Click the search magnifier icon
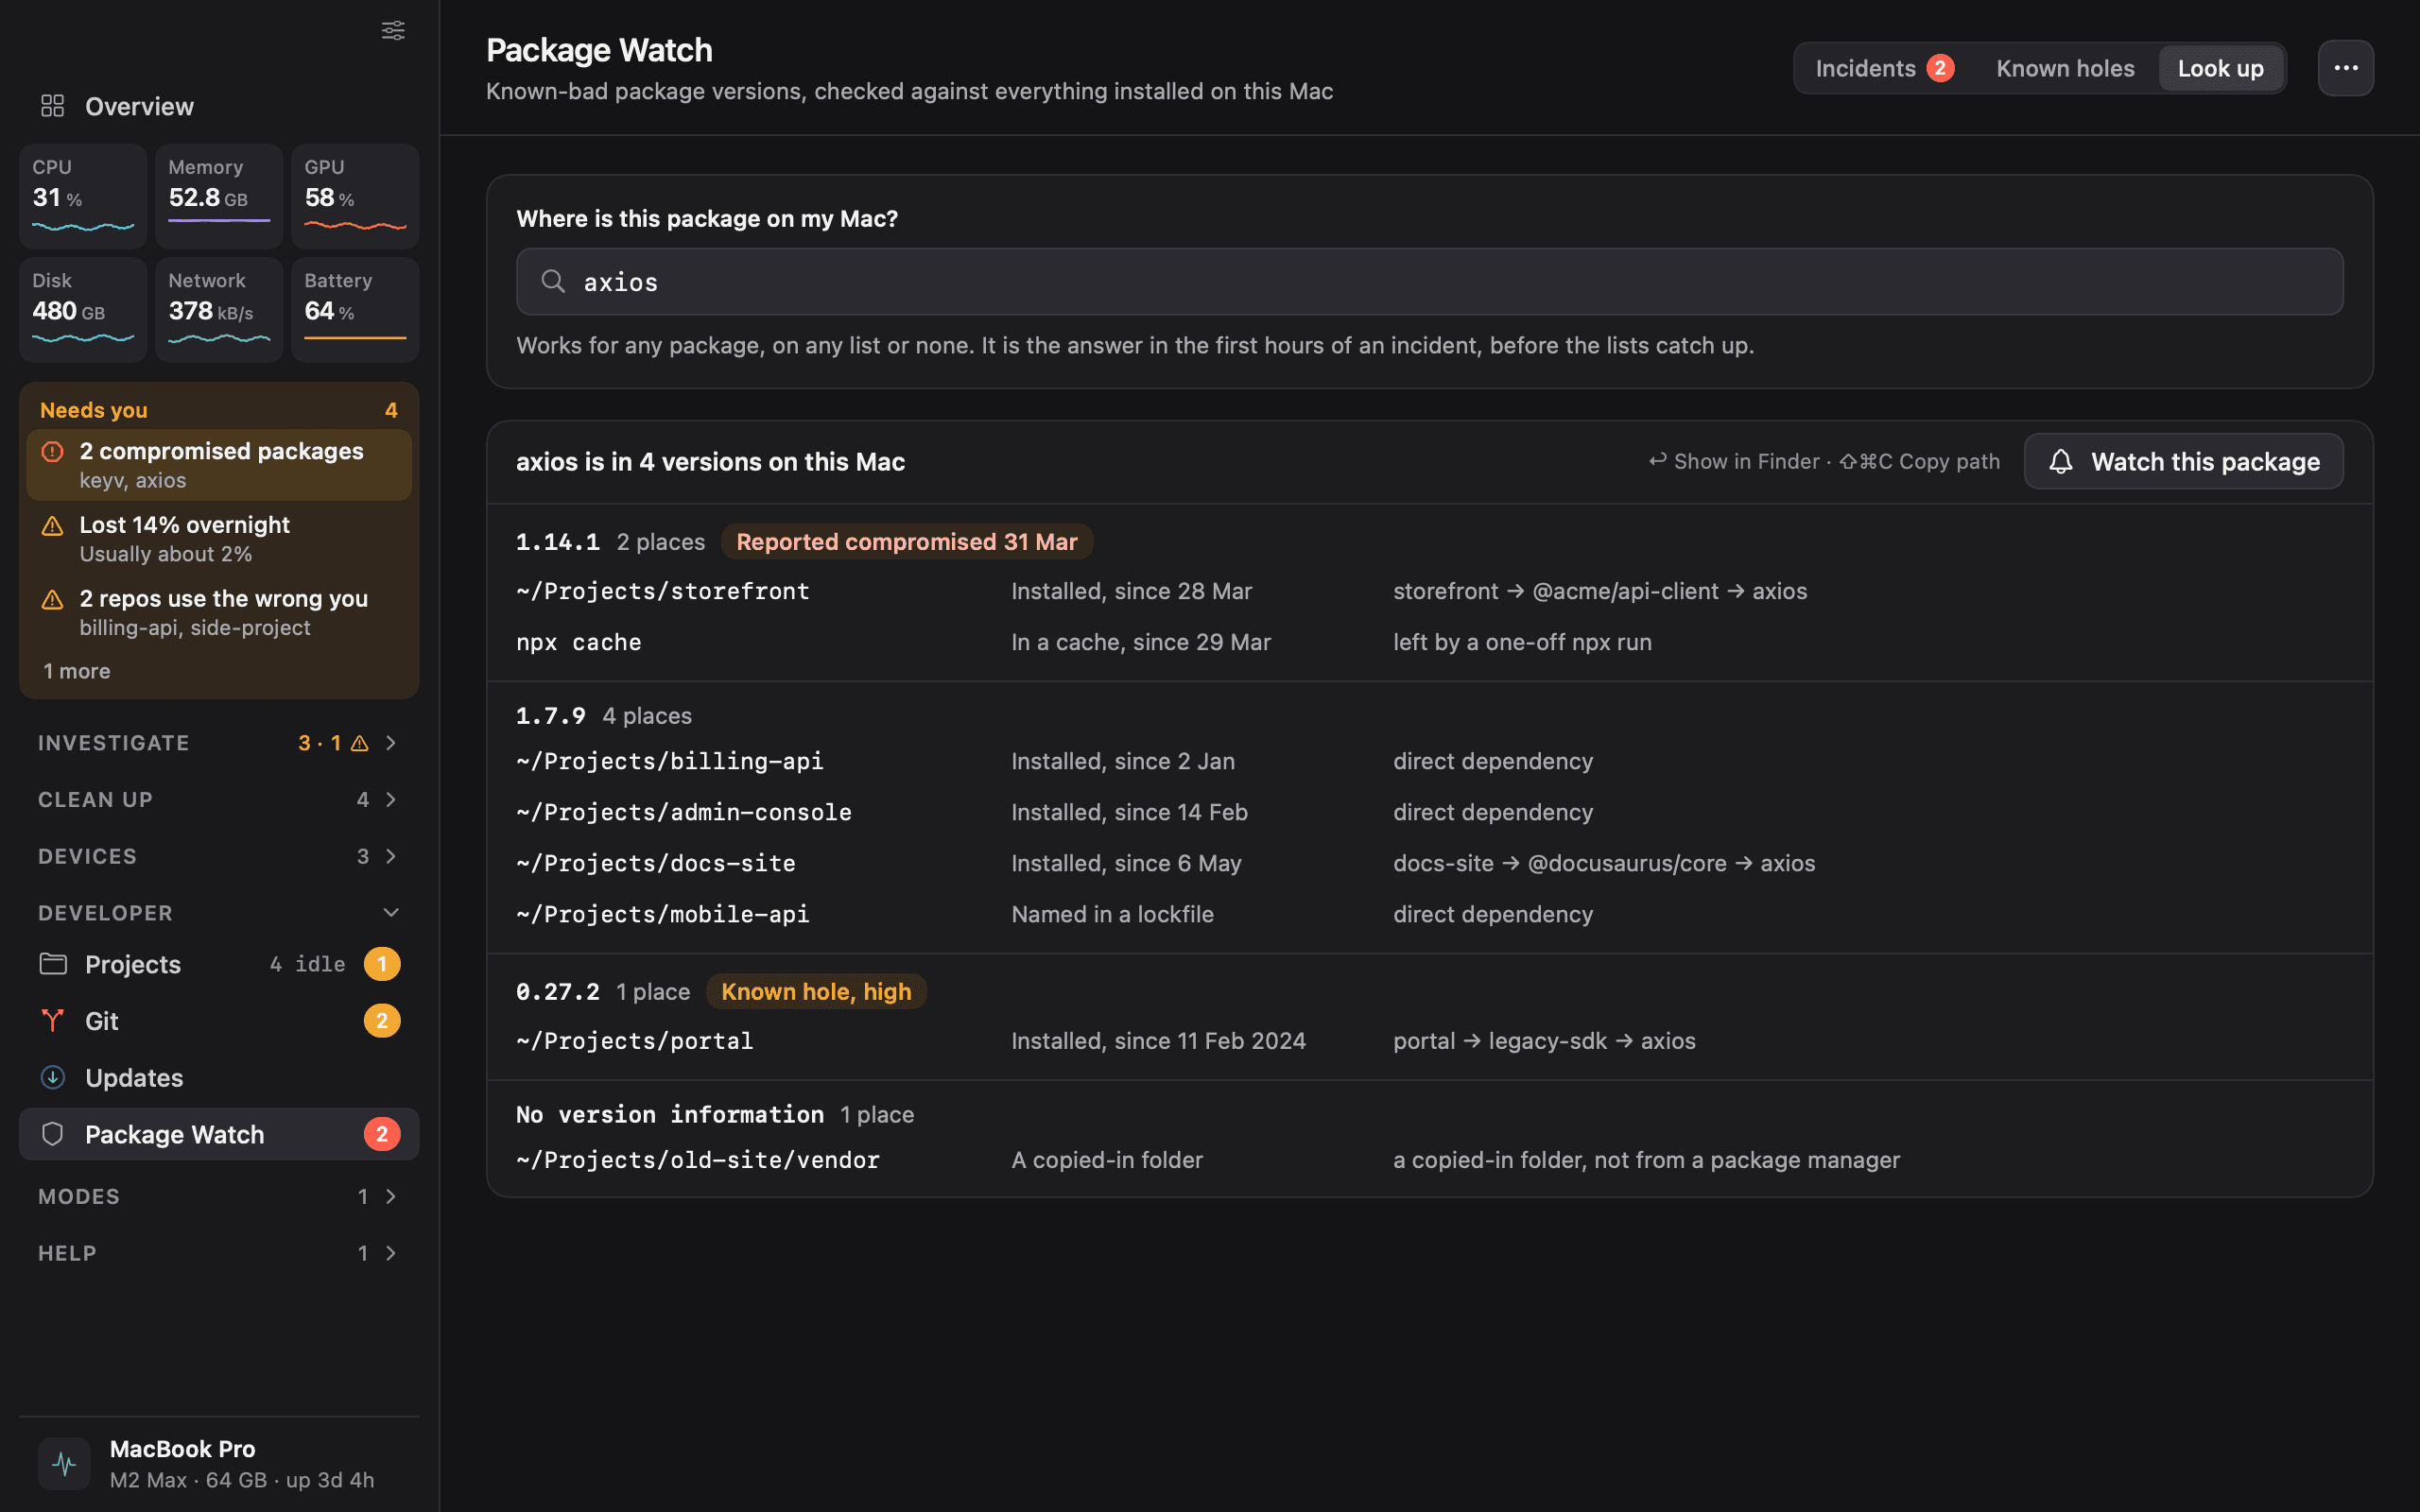This screenshot has width=2420, height=1512. (553, 281)
